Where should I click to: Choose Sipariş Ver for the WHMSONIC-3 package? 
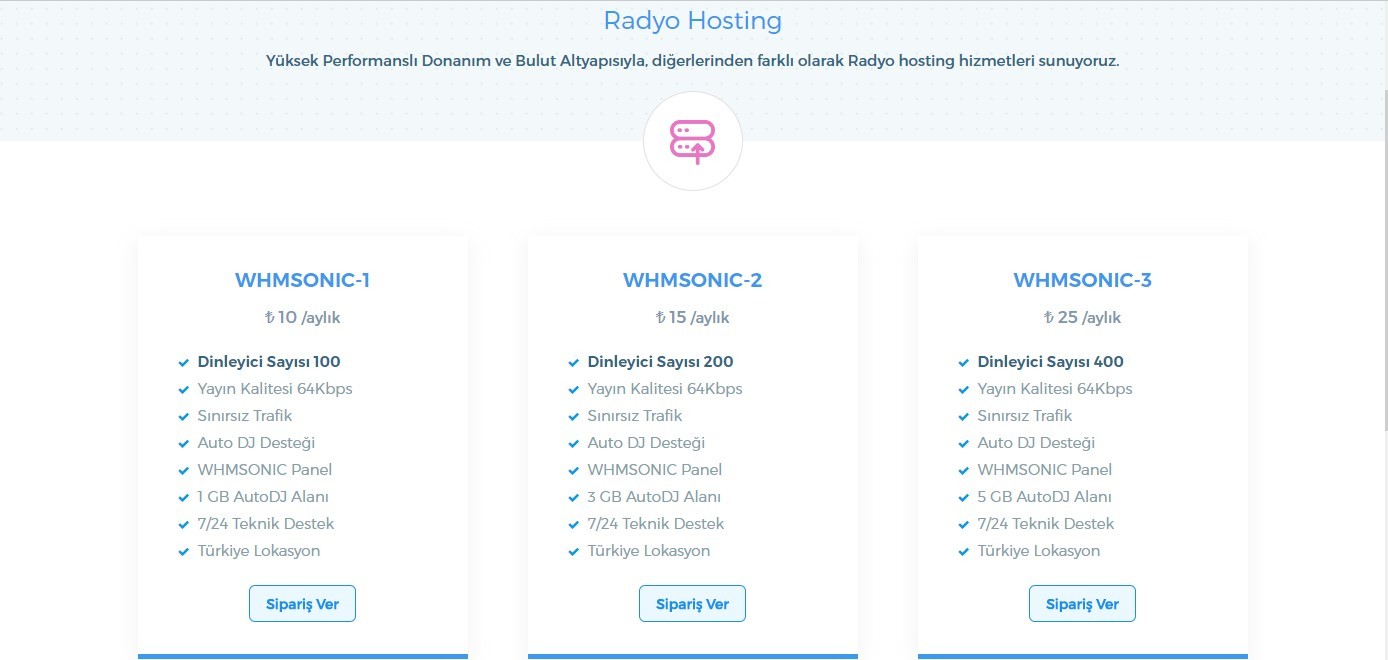pyautogui.click(x=1082, y=604)
